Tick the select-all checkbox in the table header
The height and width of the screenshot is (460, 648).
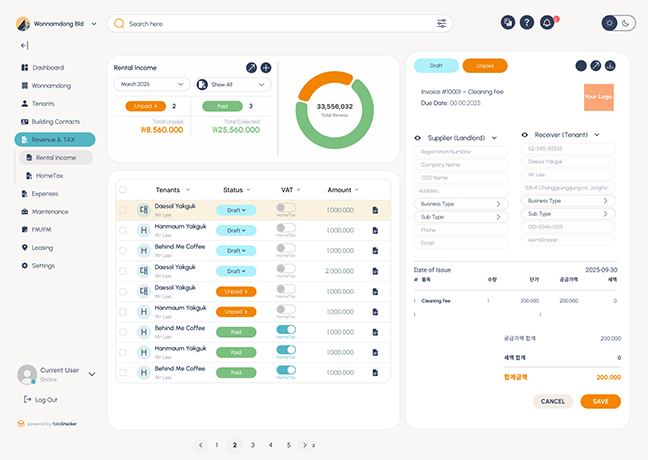point(123,189)
